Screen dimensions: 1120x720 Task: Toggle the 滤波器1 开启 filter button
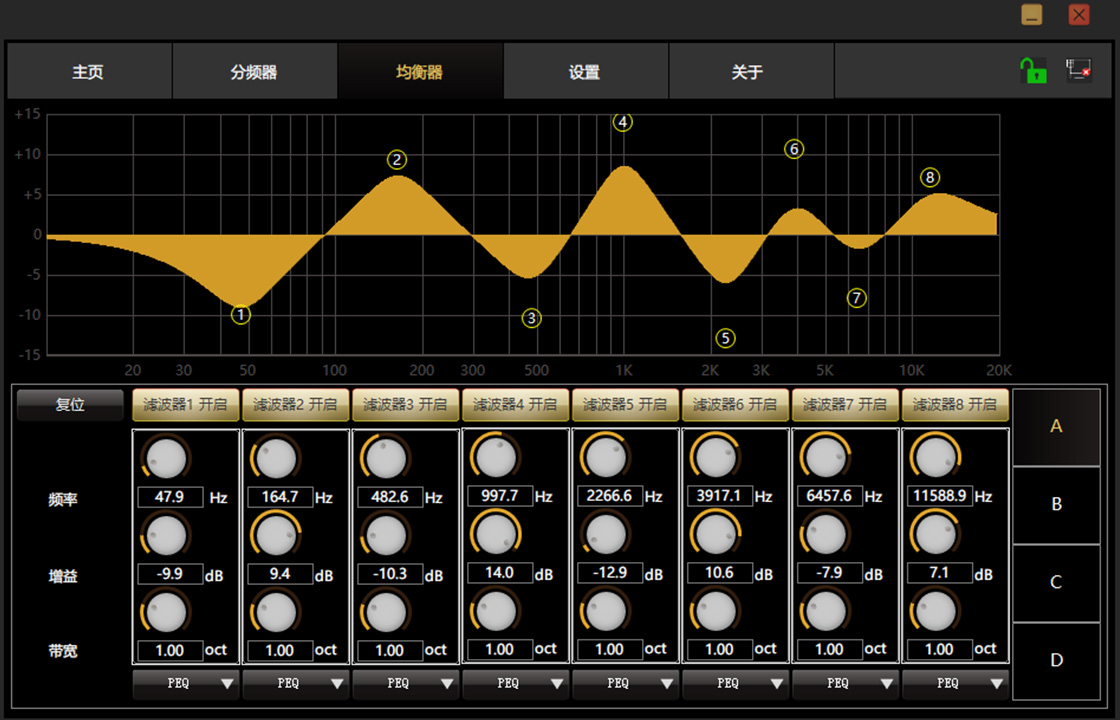click(186, 405)
